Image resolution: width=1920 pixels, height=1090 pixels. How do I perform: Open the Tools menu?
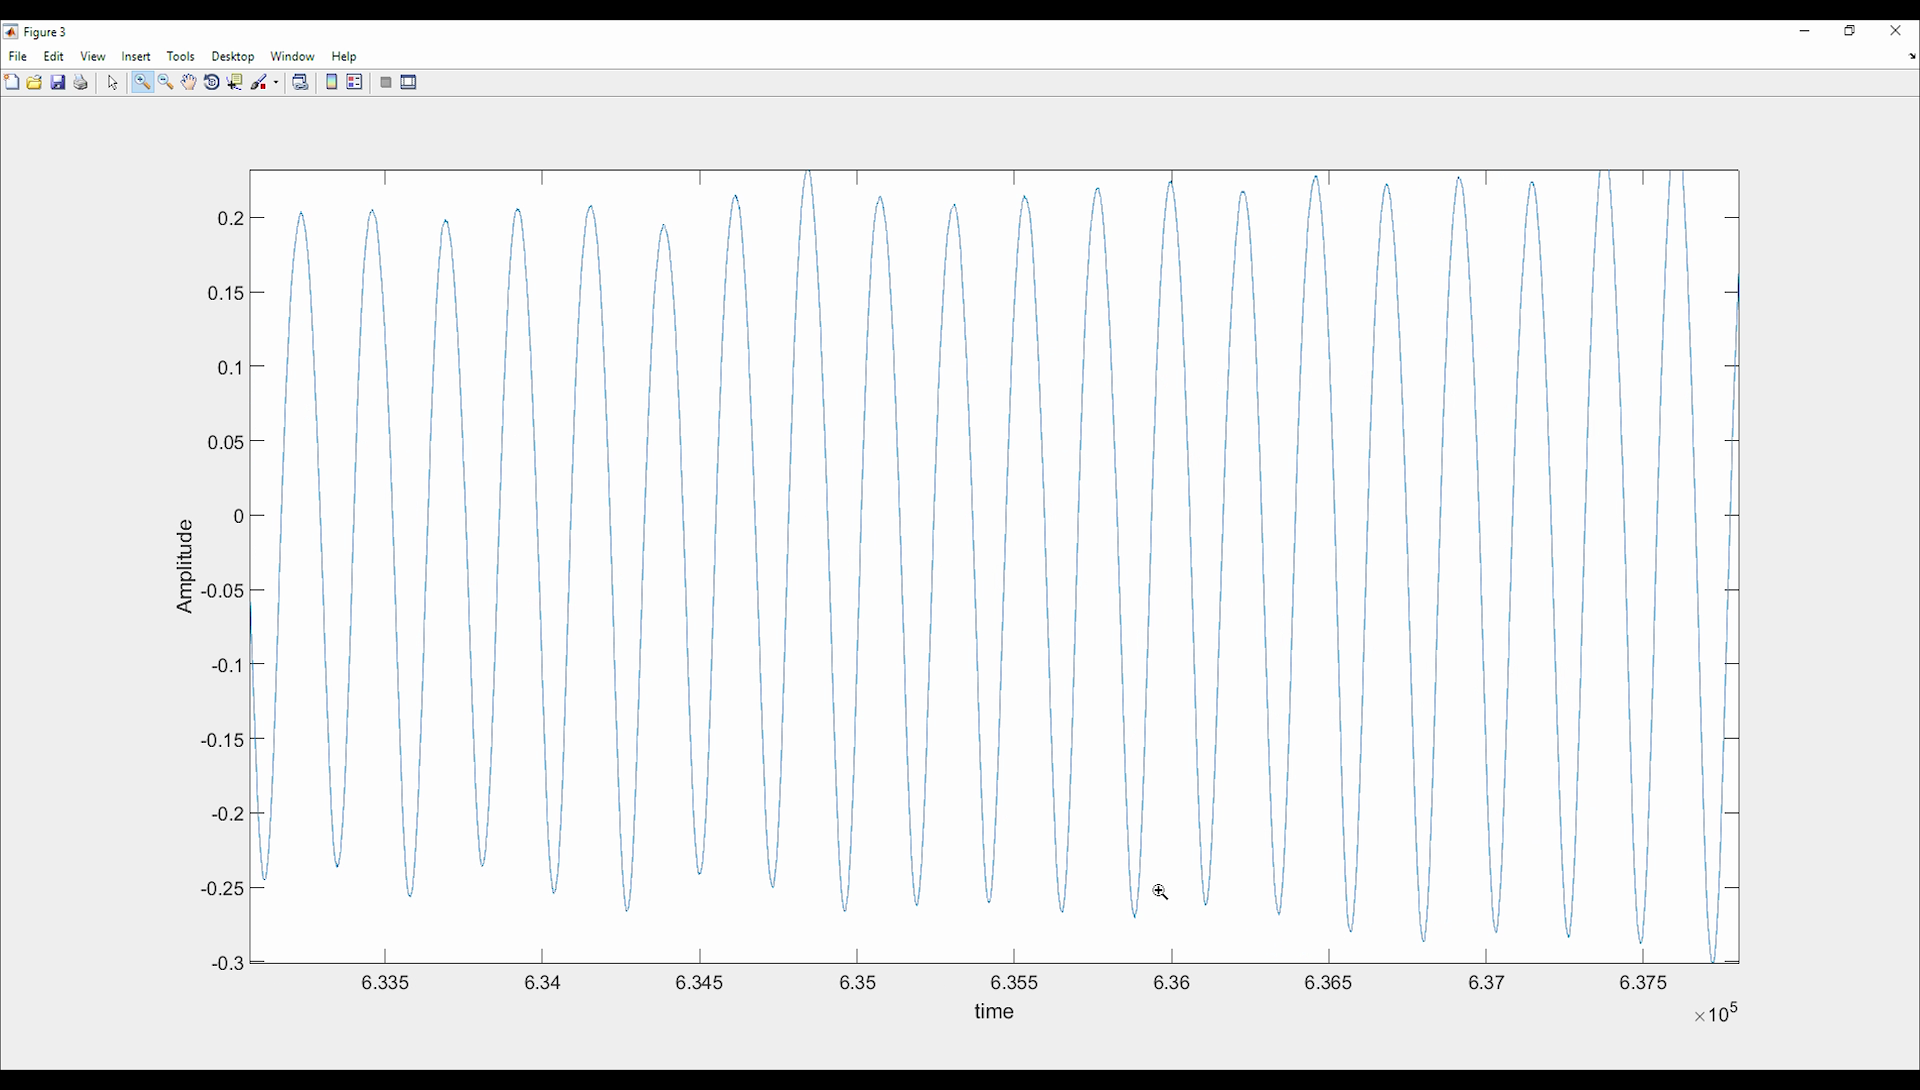click(x=181, y=57)
